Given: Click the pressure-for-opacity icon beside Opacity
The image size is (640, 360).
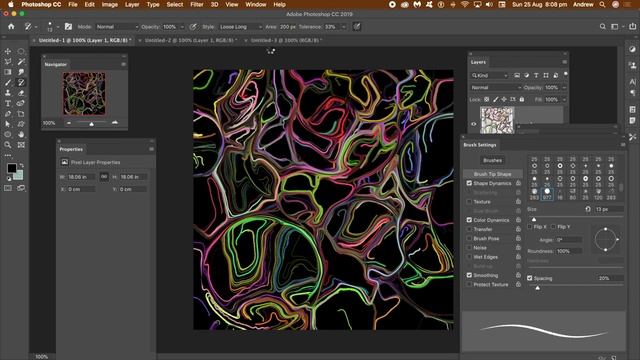Looking at the screenshot, I should coord(193,27).
